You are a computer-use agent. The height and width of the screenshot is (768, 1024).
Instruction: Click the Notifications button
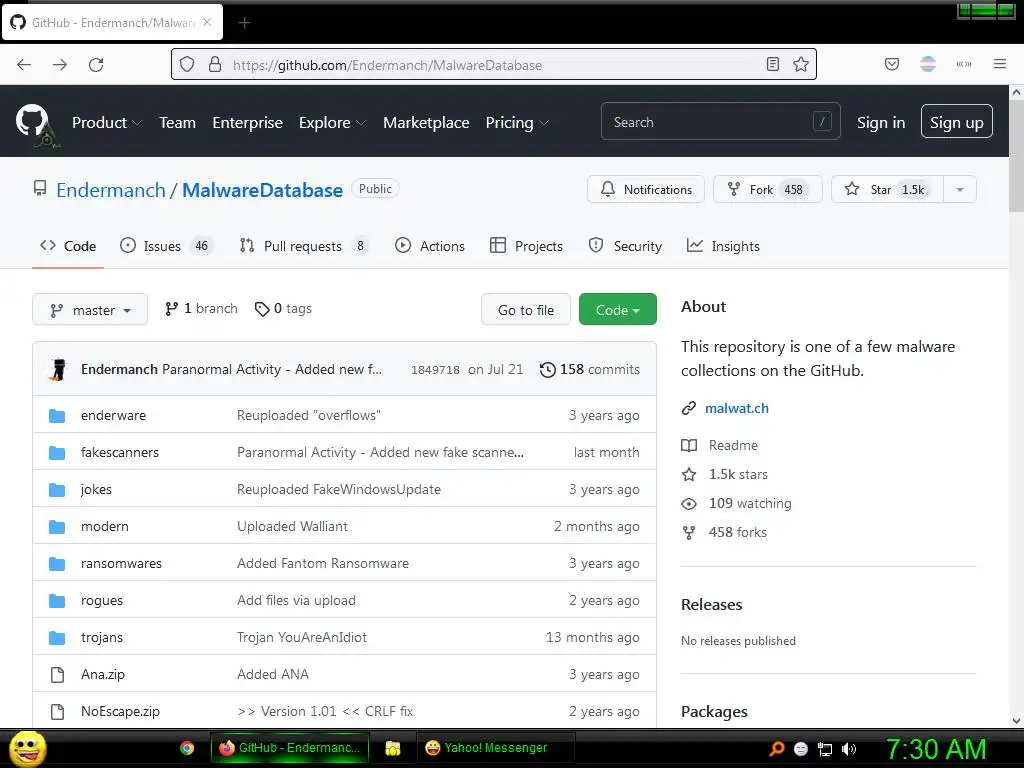tap(645, 189)
